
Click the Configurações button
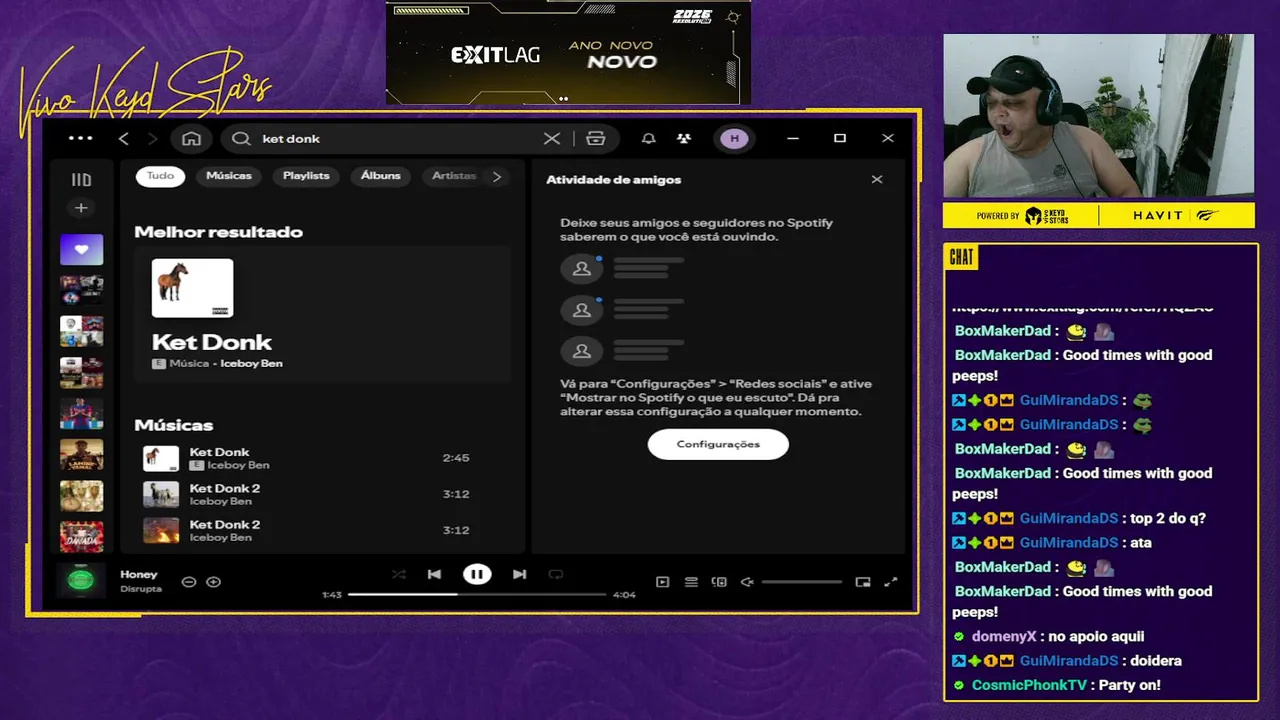718,444
